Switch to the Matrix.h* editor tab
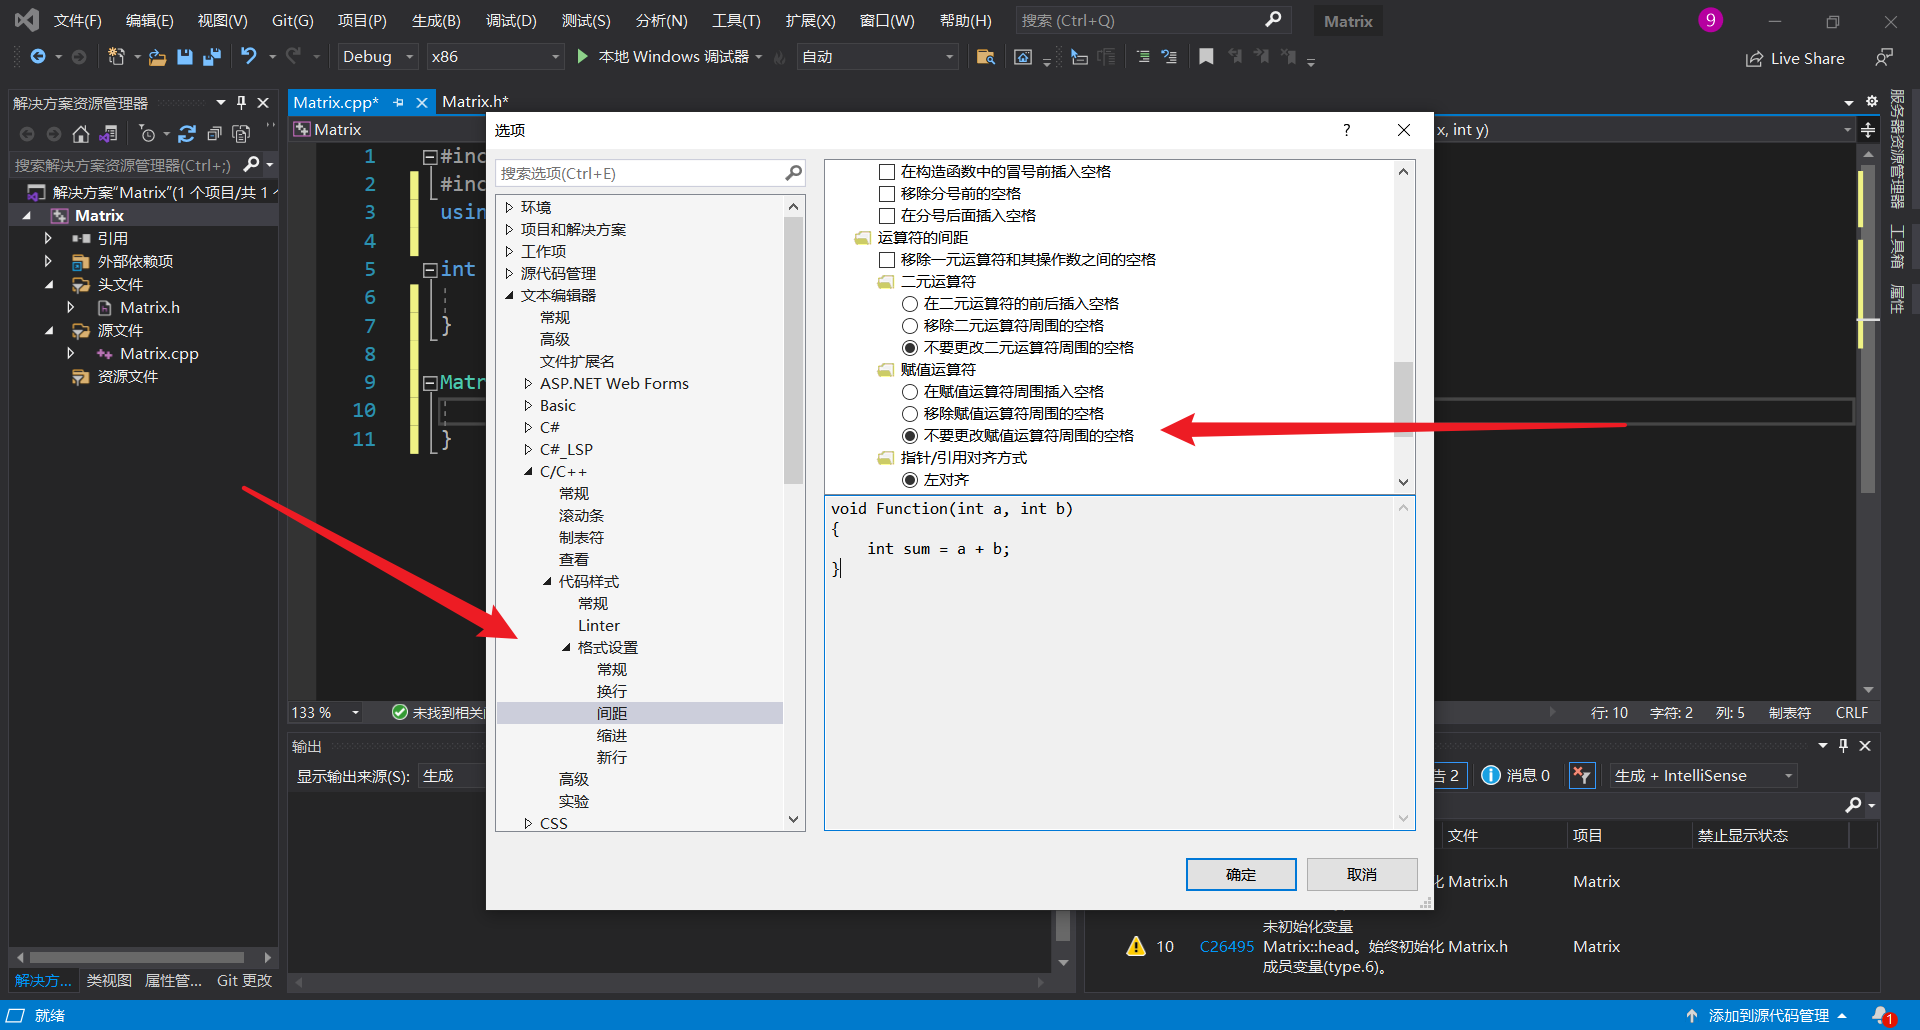1920x1030 pixels. [x=475, y=102]
